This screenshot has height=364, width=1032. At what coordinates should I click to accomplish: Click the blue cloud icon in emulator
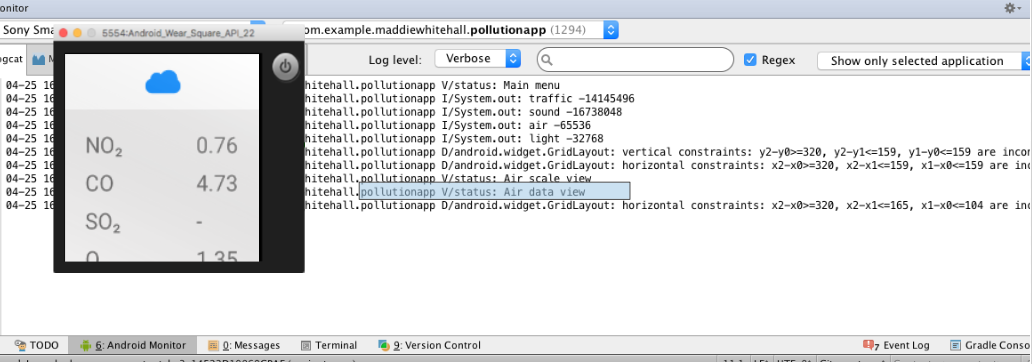pos(163,82)
